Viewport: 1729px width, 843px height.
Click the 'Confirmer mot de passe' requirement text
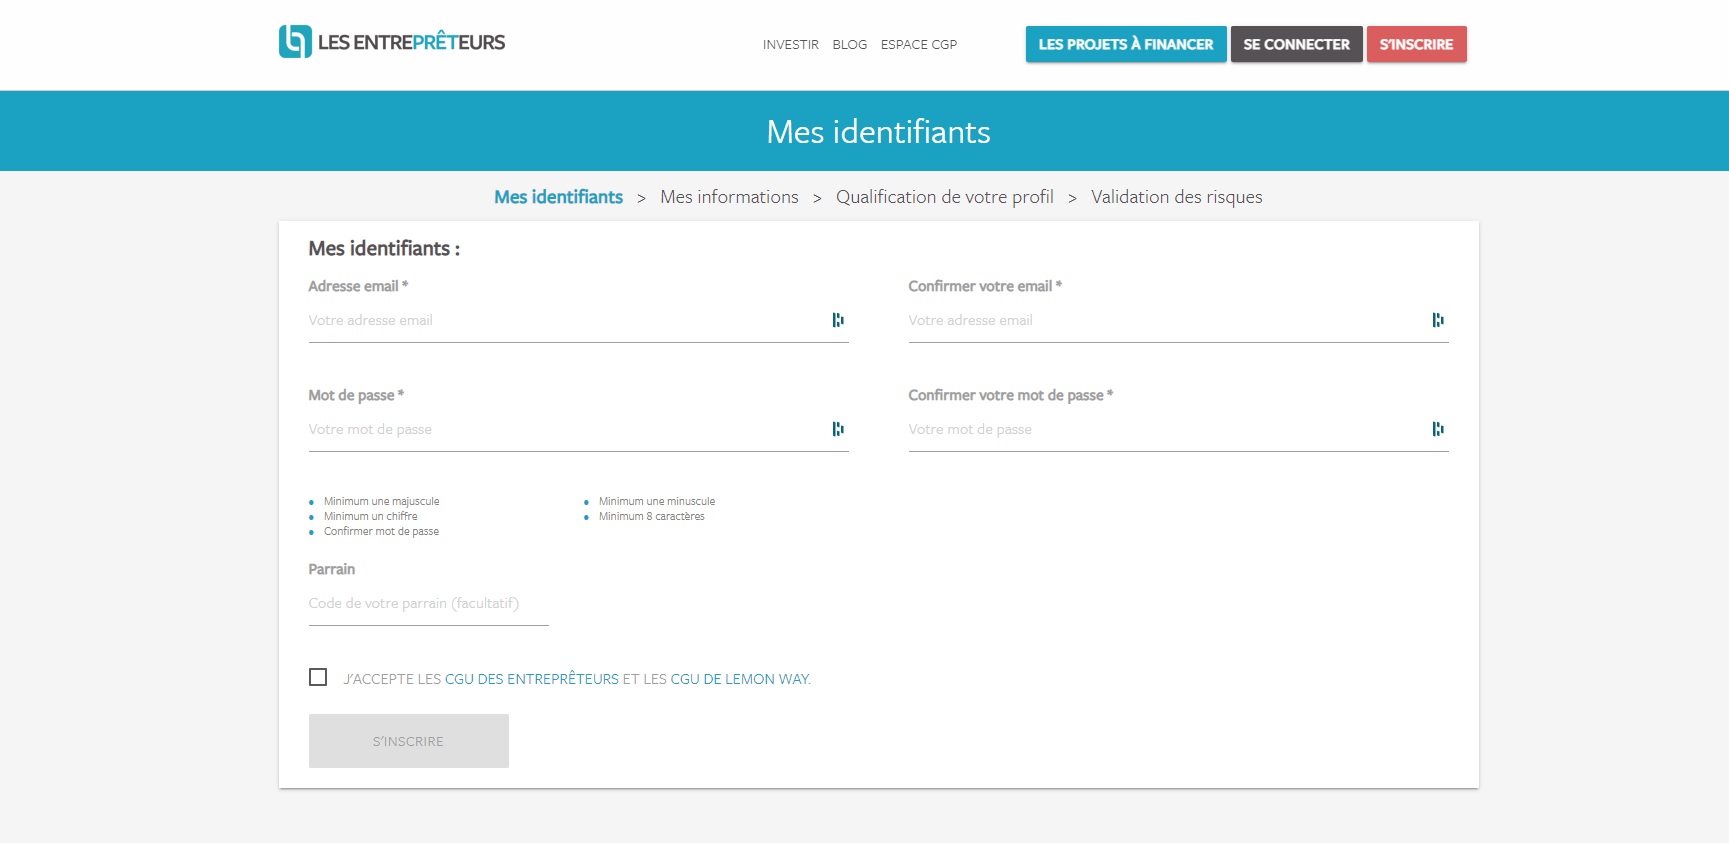pyautogui.click(x=381, y=532)
